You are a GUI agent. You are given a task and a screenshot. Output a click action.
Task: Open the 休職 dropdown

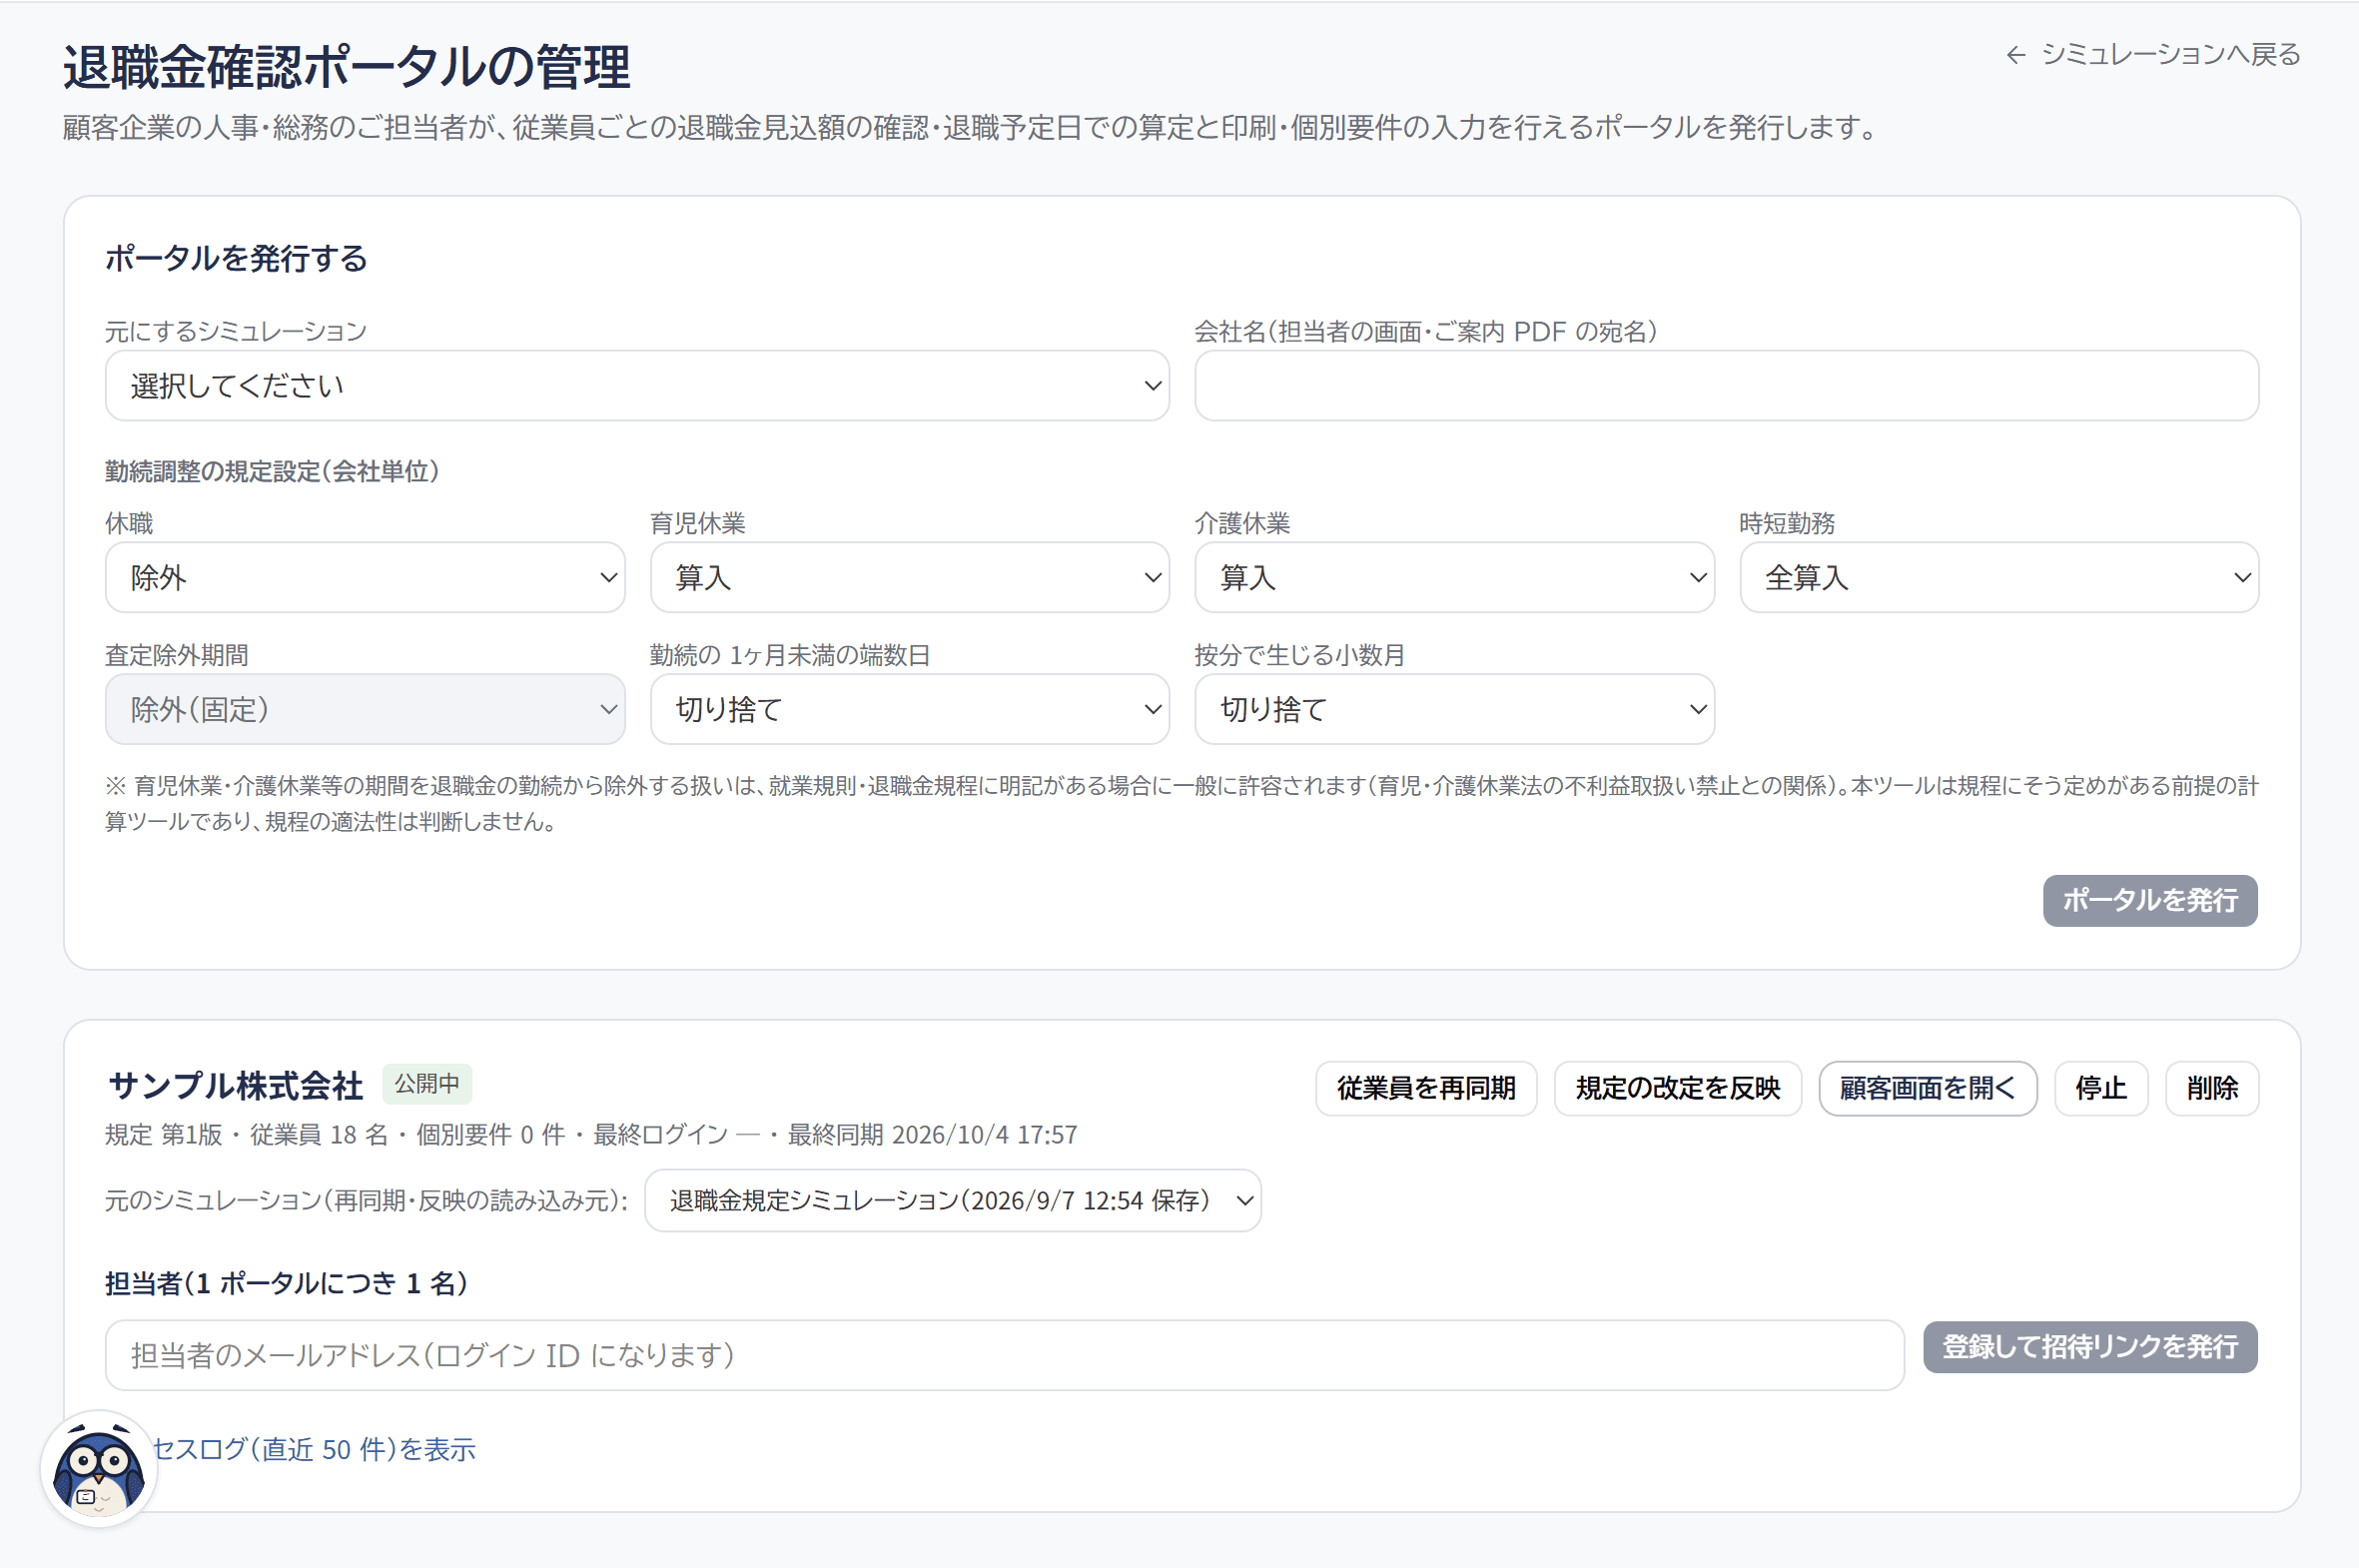click(365, 577)
